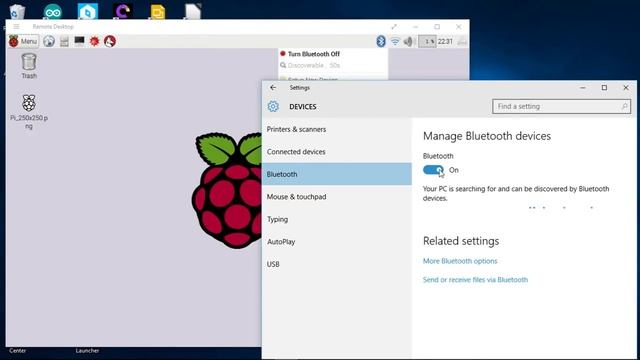Maximize the Settings window
Screen dimensions: 640x360
[604, 87]
